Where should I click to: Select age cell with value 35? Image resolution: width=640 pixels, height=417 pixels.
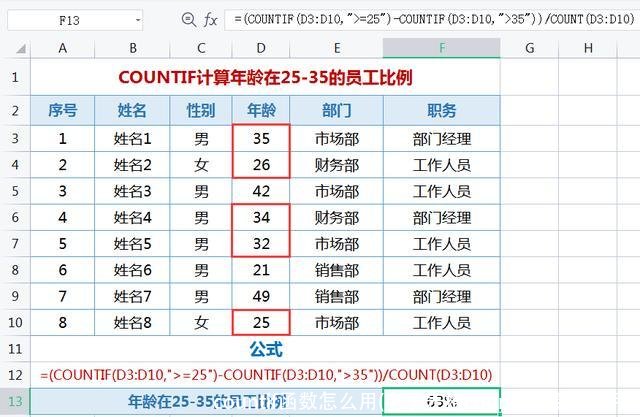(261, 139)
